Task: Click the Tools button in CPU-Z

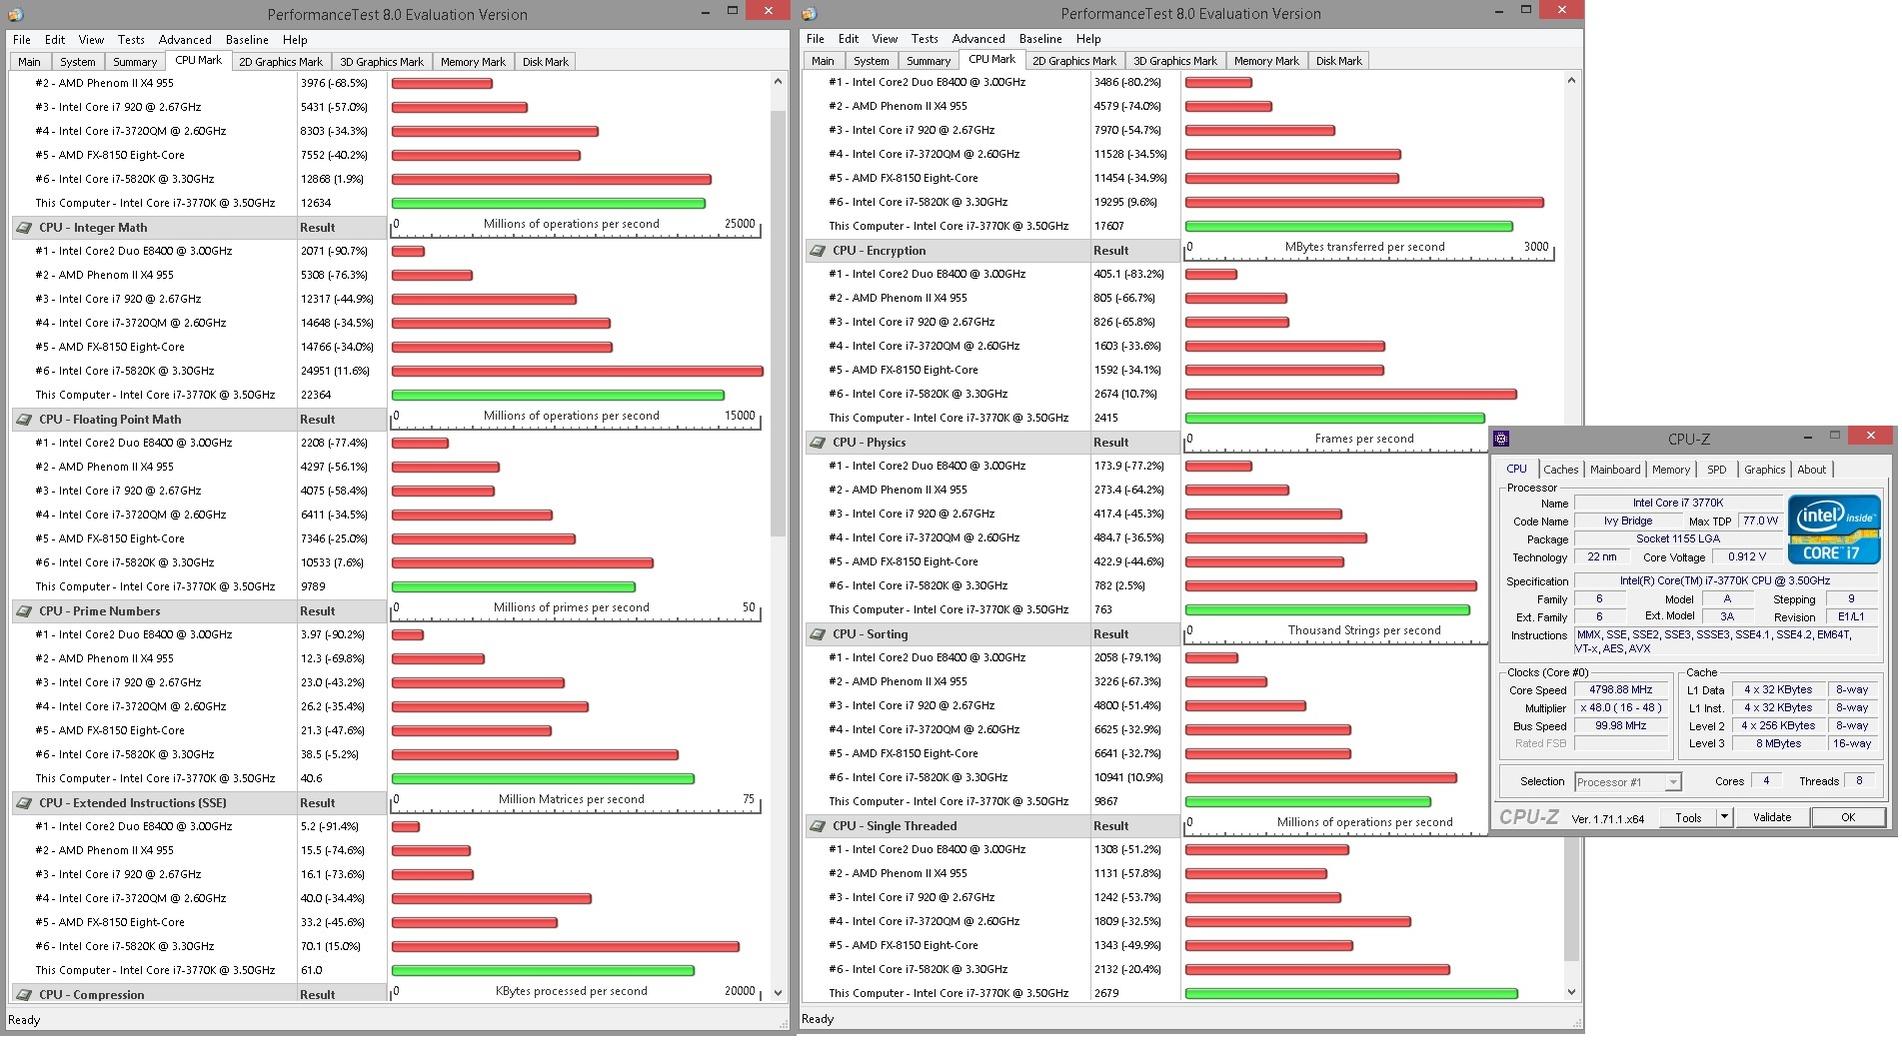Action: [x=1688, y=818]
